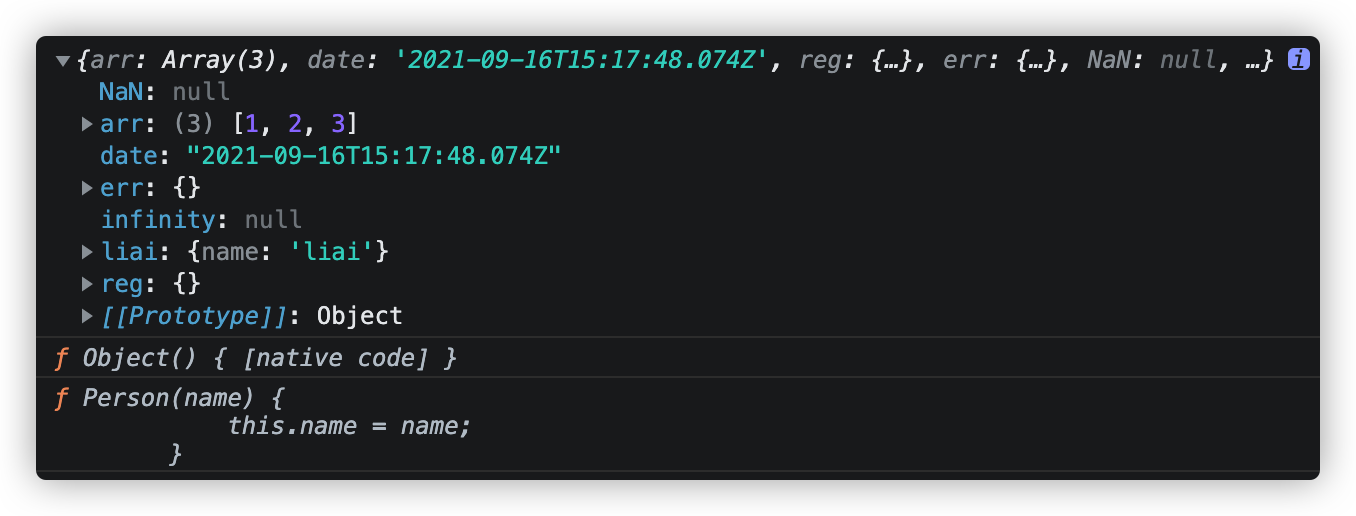Select the infinity property key

[157, 220]
